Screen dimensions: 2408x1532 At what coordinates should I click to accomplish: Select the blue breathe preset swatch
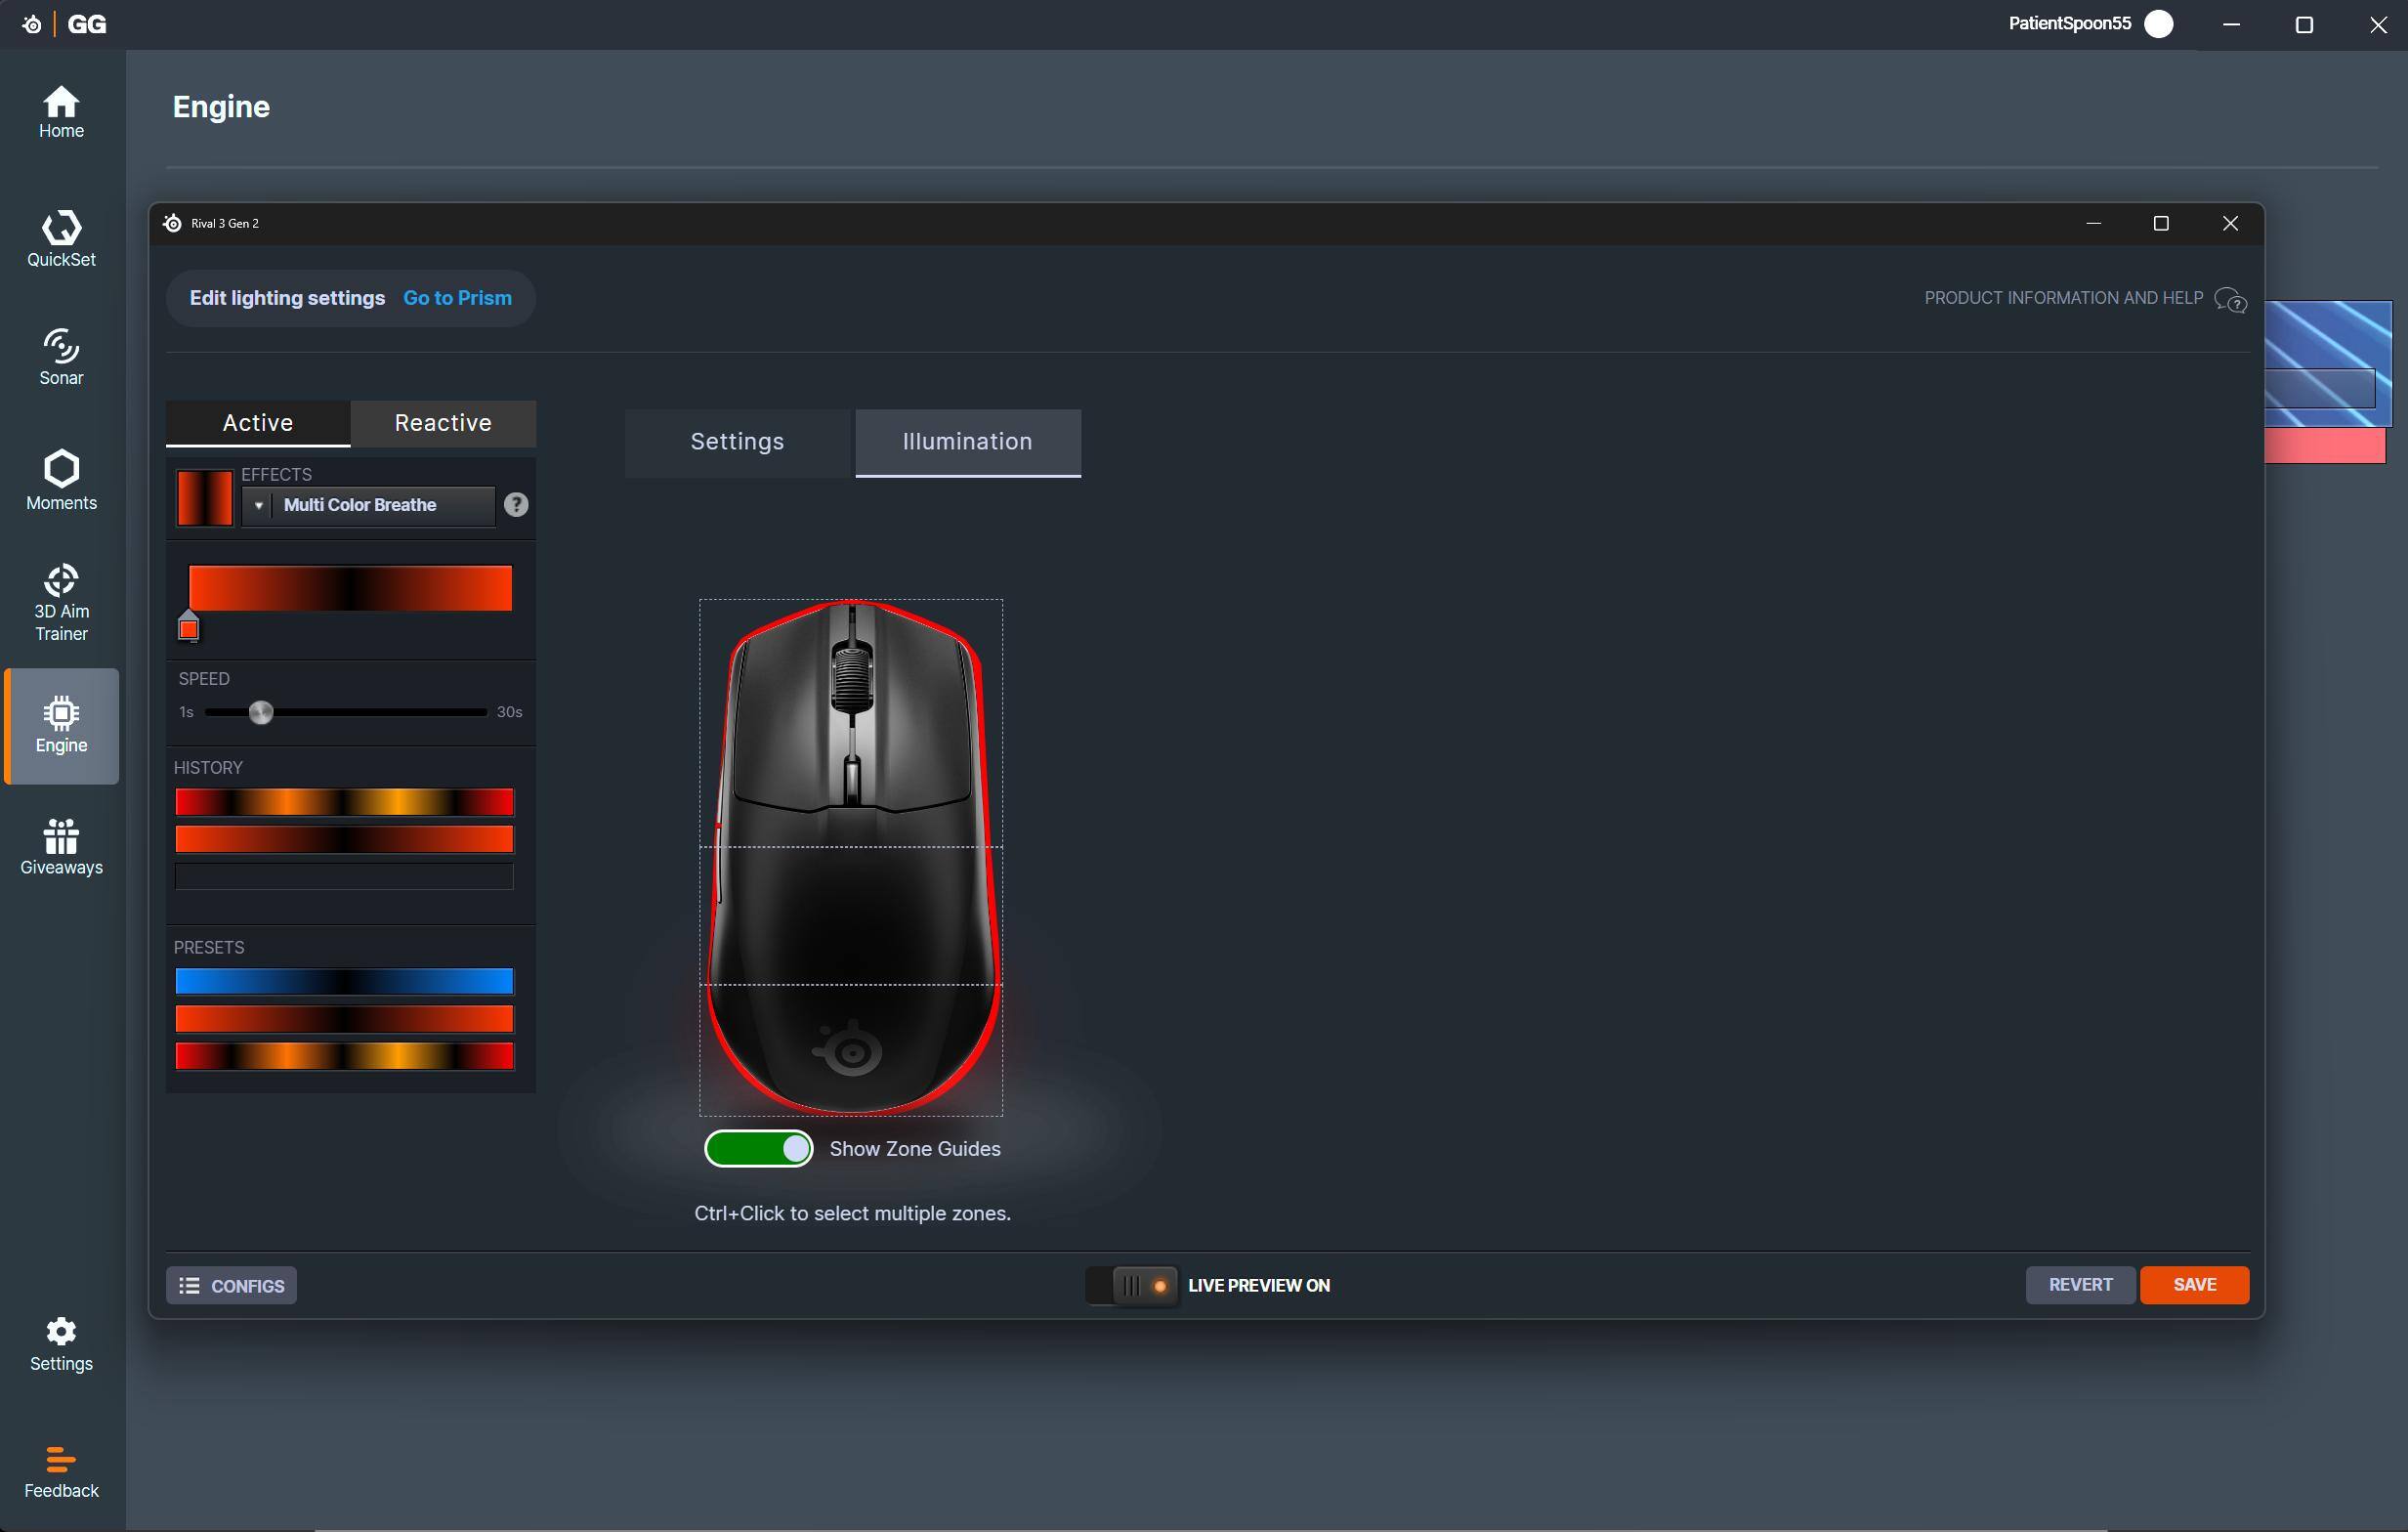[344, 981]
